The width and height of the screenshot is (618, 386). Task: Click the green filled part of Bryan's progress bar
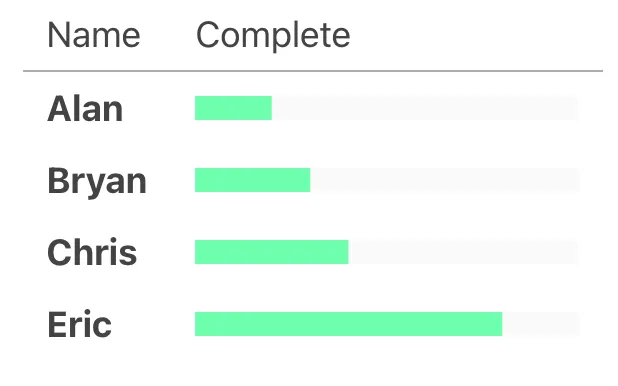click(253, 180)
